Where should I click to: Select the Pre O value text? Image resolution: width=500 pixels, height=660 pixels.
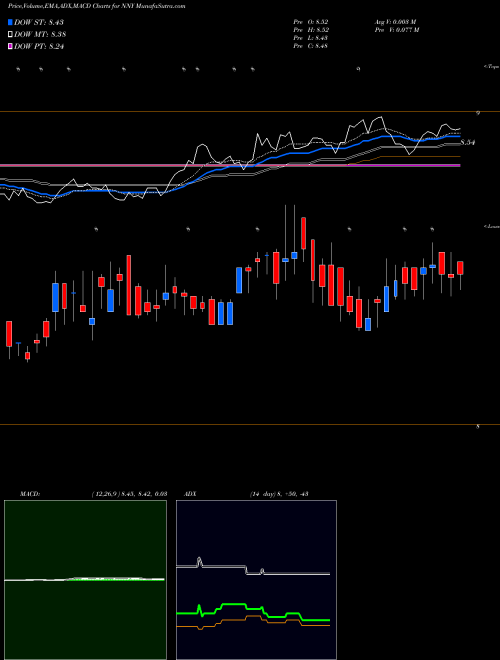point(311,22)
